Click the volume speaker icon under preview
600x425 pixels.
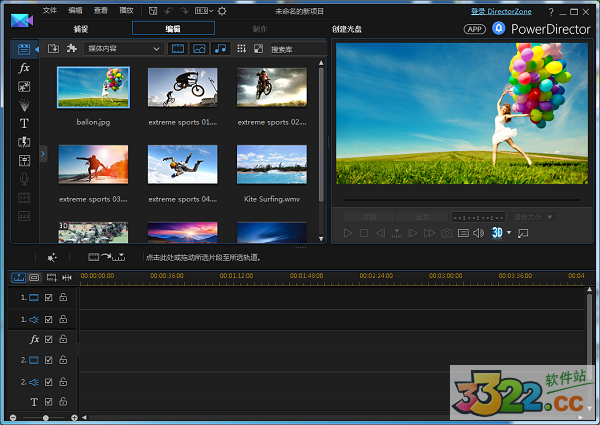[478, 233]
